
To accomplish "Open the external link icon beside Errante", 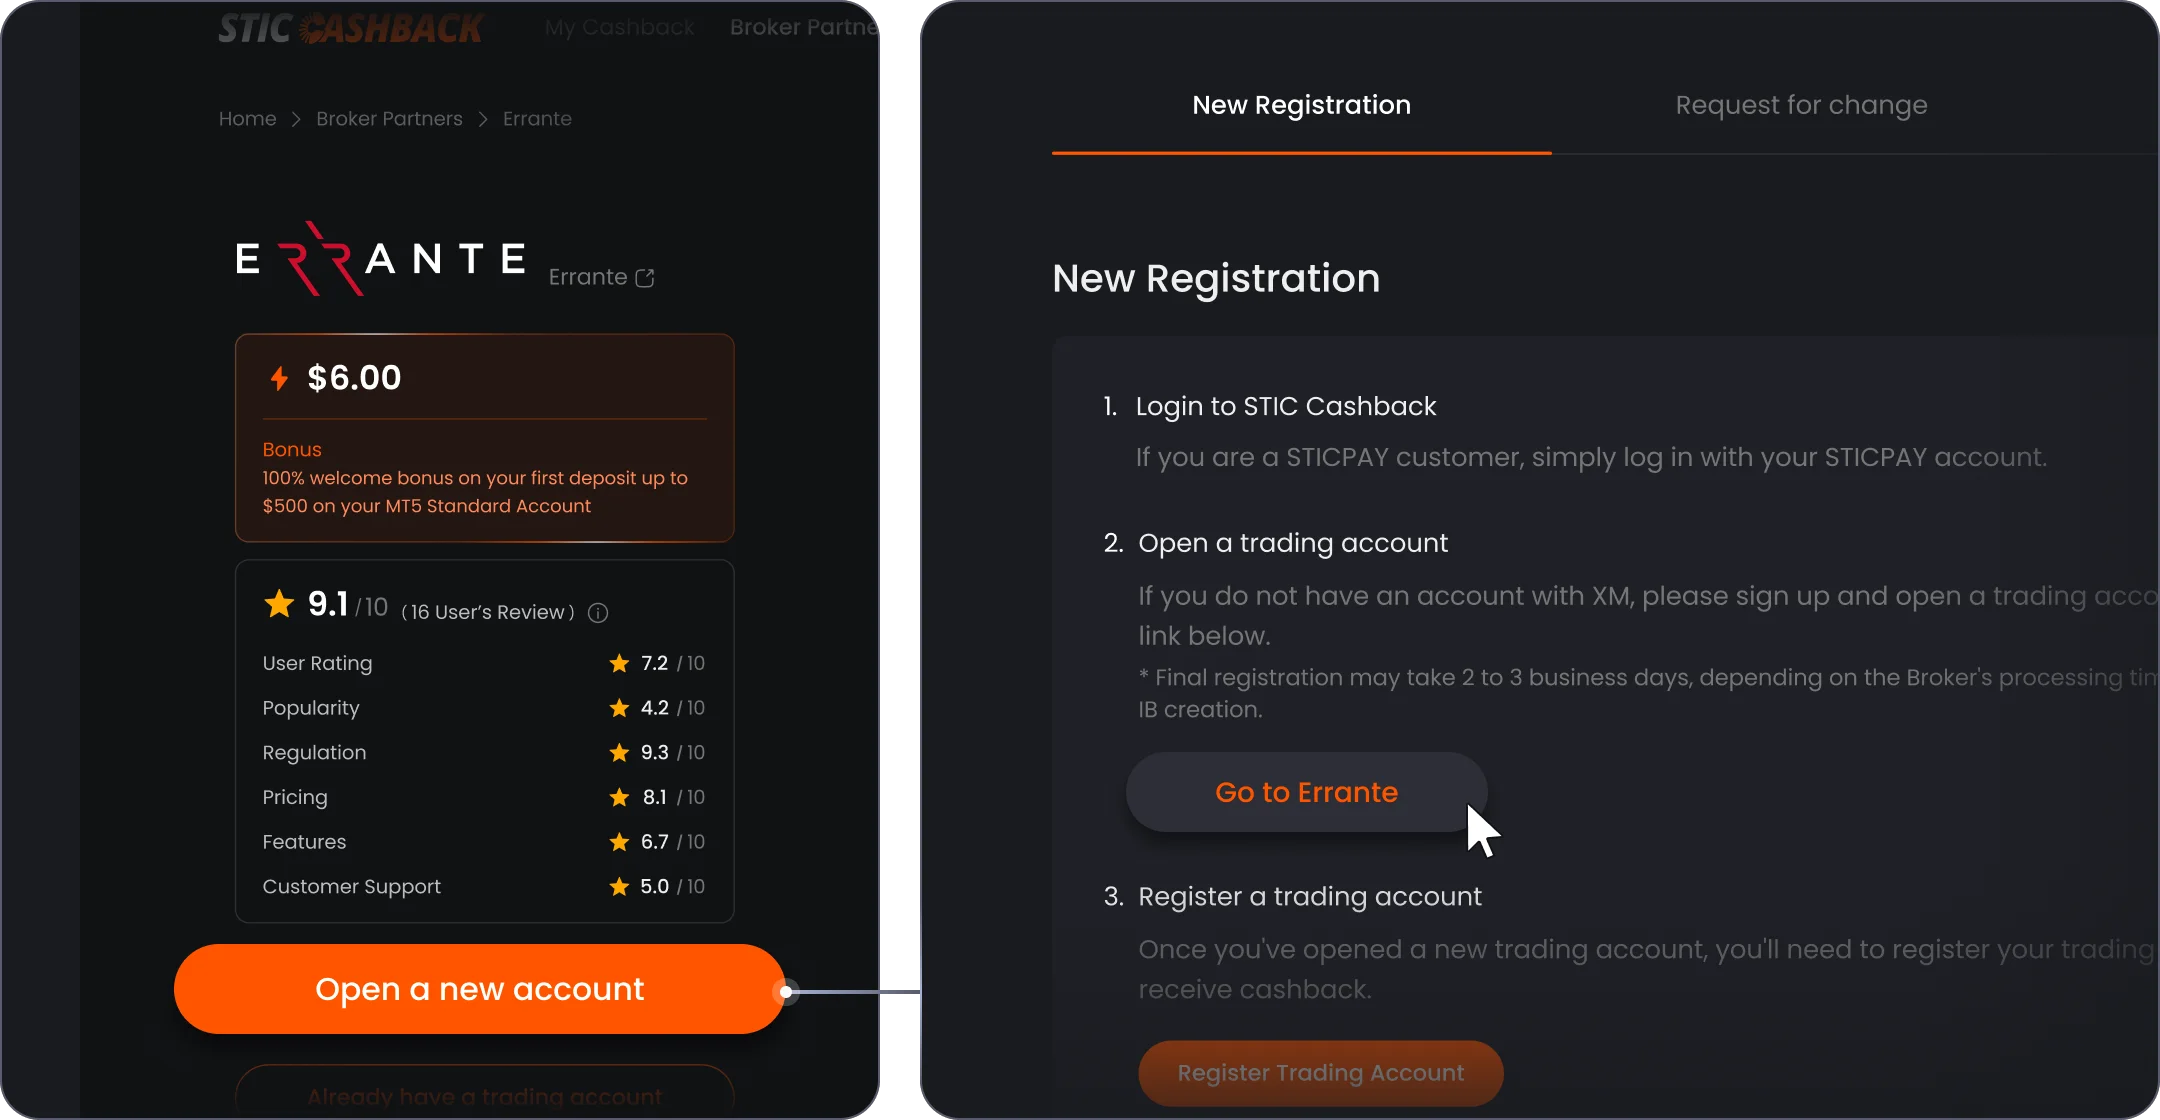I will coord(645,278).
